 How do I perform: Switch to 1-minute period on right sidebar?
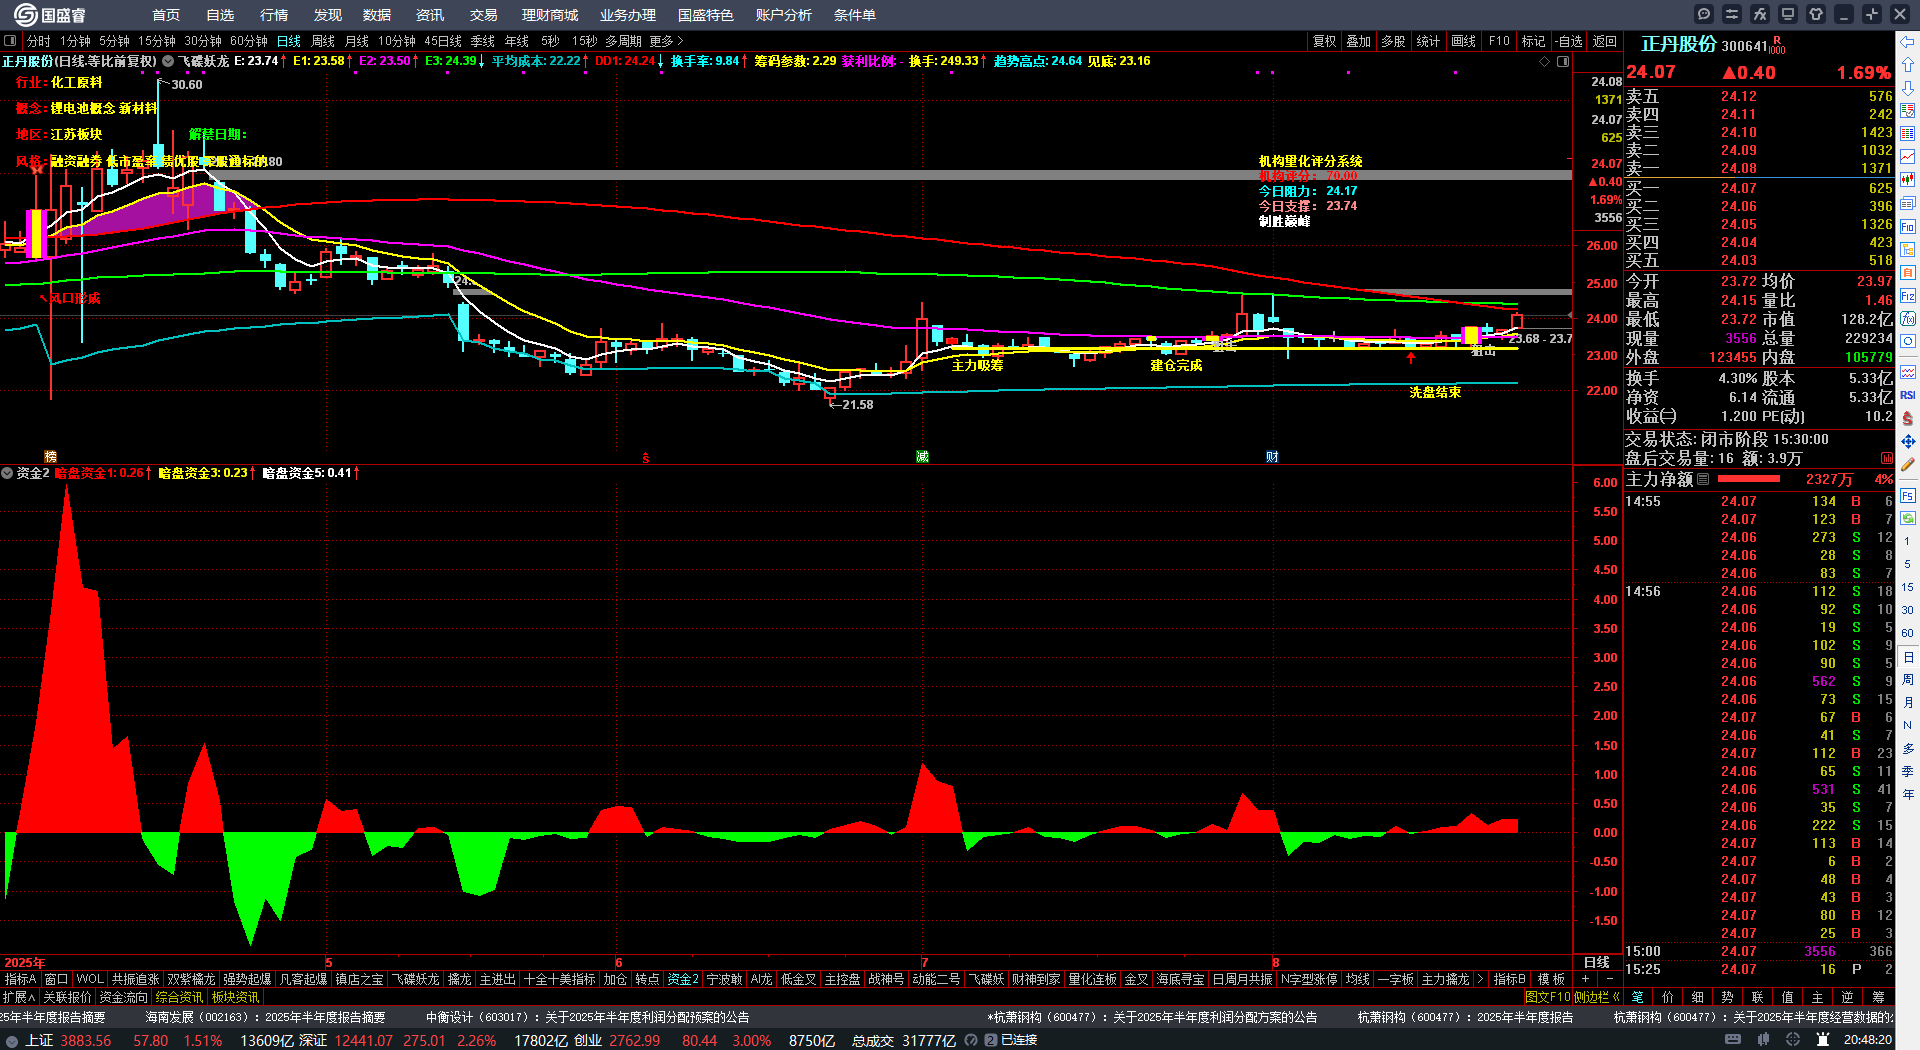1907,541
